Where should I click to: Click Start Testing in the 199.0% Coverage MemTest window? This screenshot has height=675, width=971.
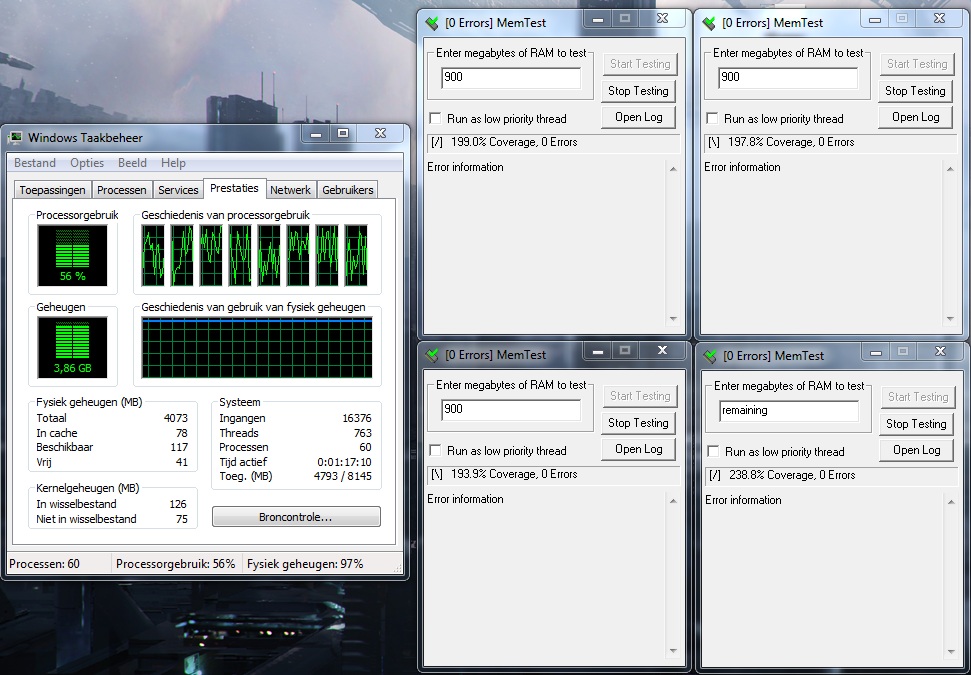tap(640, 64)
